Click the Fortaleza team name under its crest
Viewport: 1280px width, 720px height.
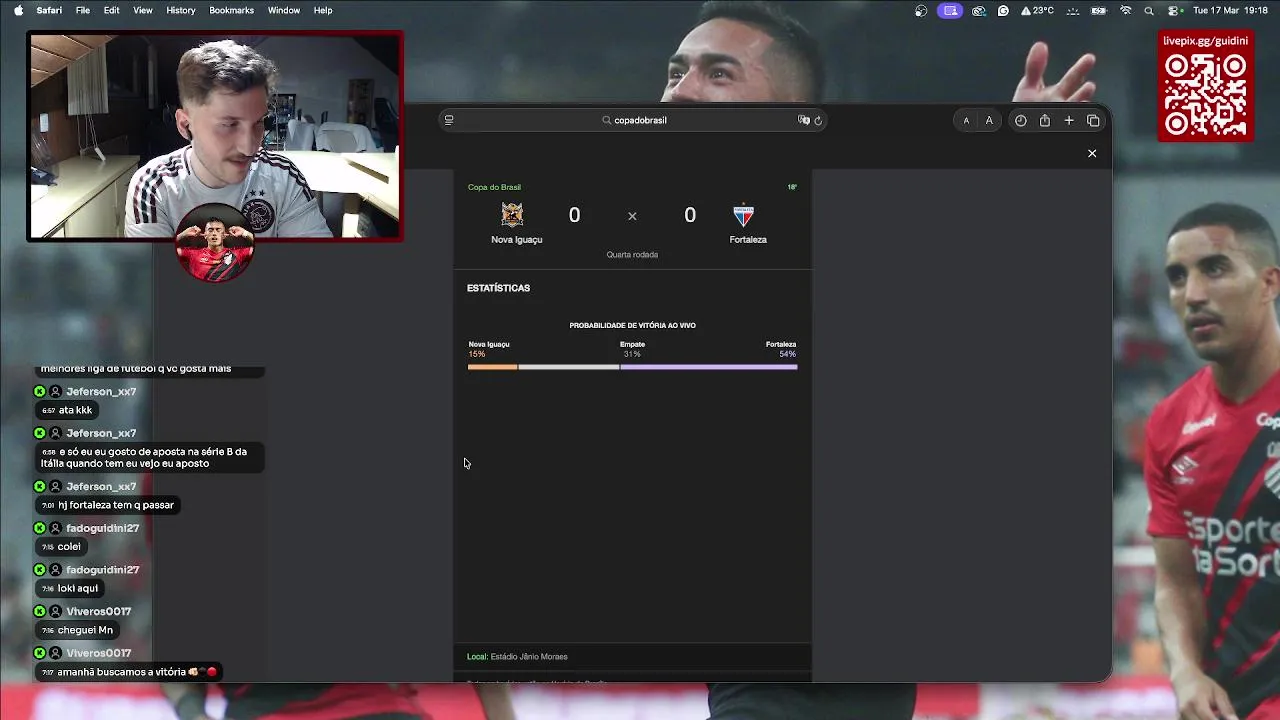[748, 240]
